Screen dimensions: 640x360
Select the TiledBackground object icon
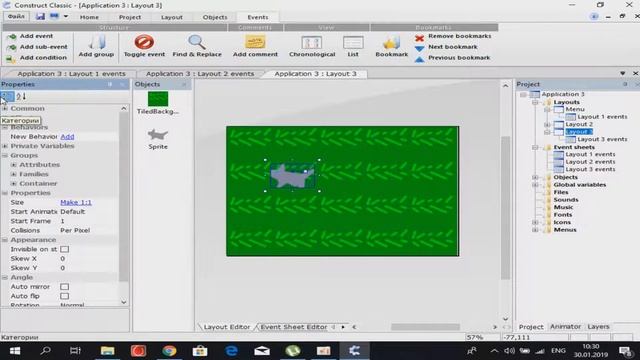(158, 99)
